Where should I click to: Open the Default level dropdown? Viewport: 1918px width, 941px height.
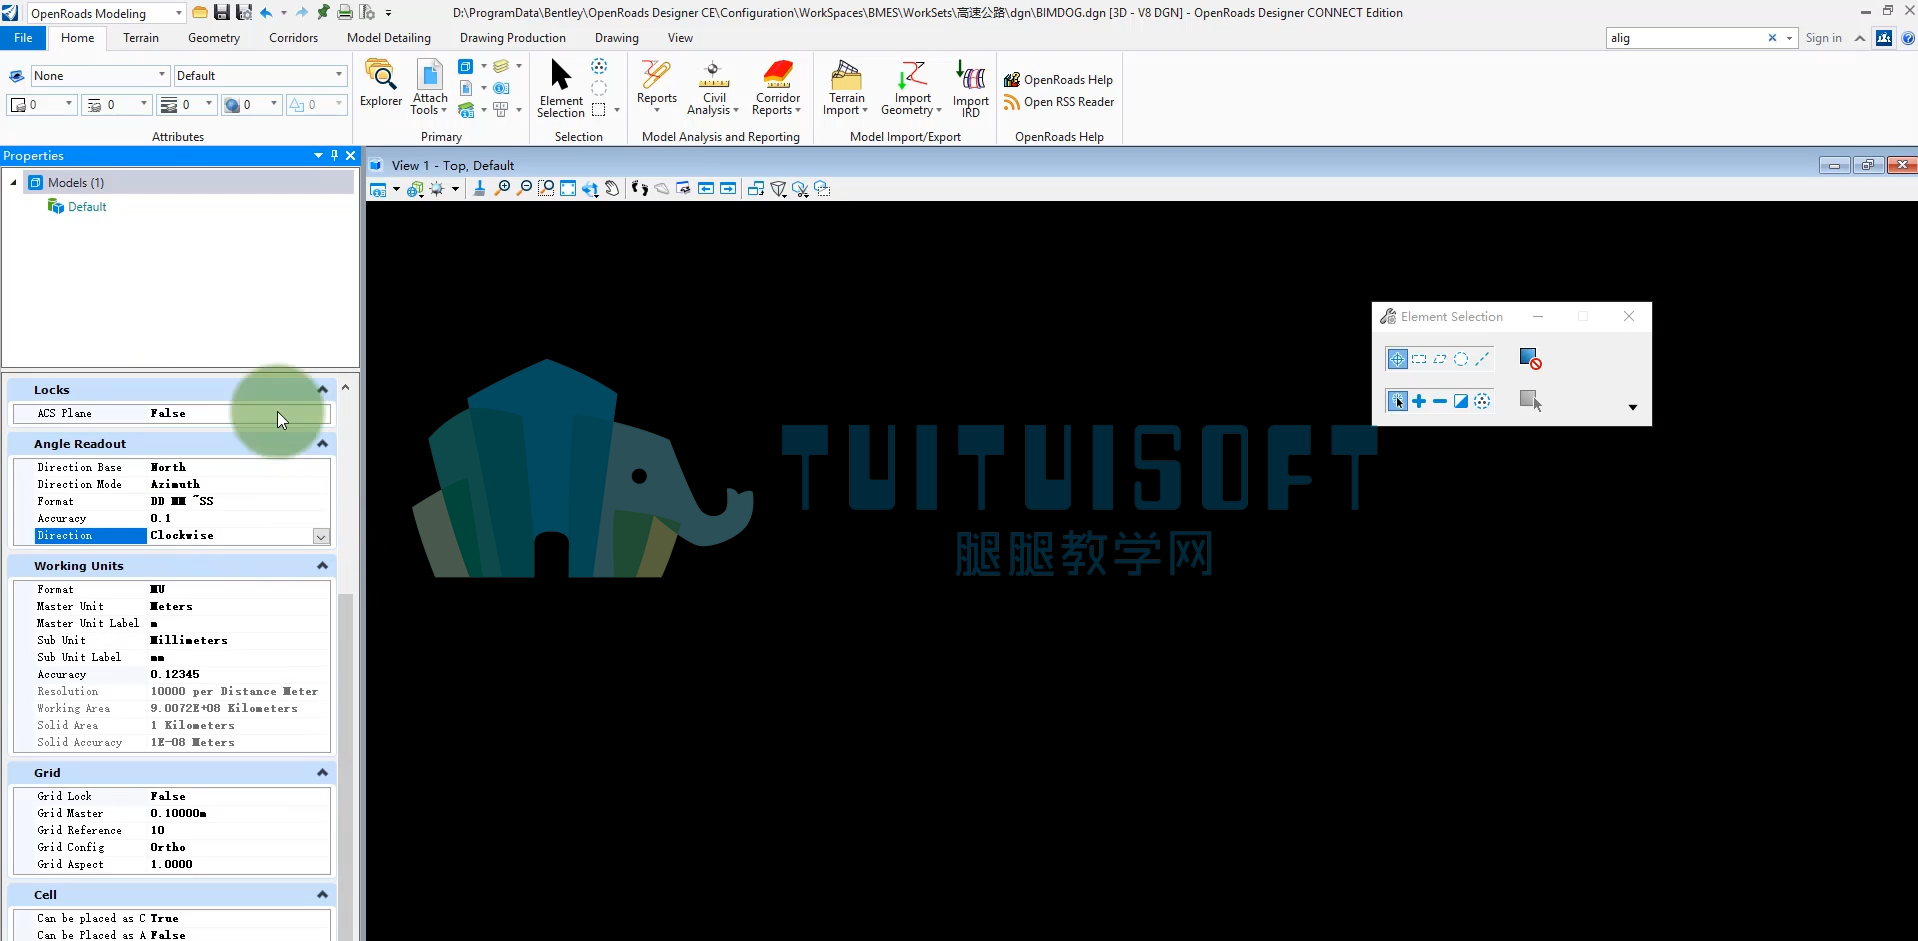(x=339, y=75)
